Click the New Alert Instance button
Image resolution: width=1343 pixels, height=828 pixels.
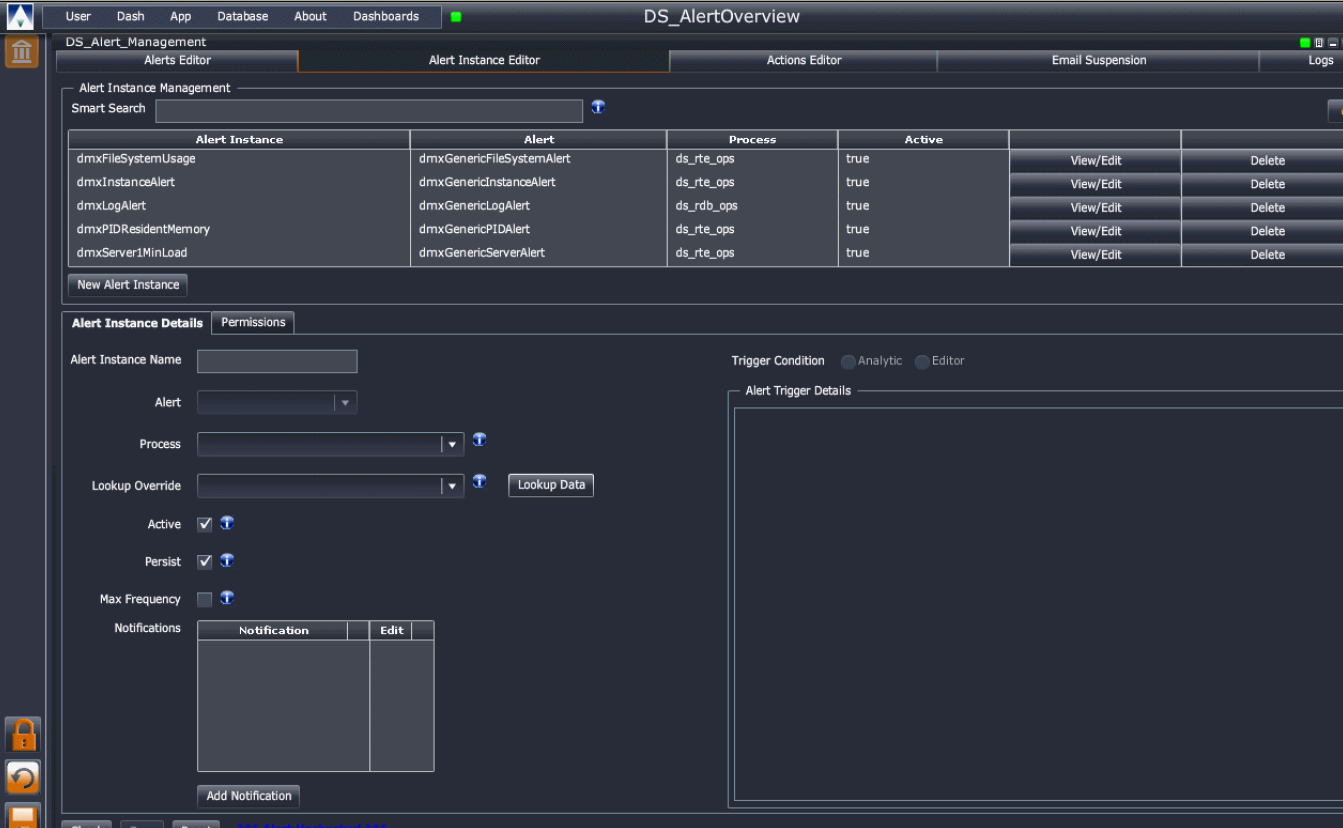click(x=128, y=285)
